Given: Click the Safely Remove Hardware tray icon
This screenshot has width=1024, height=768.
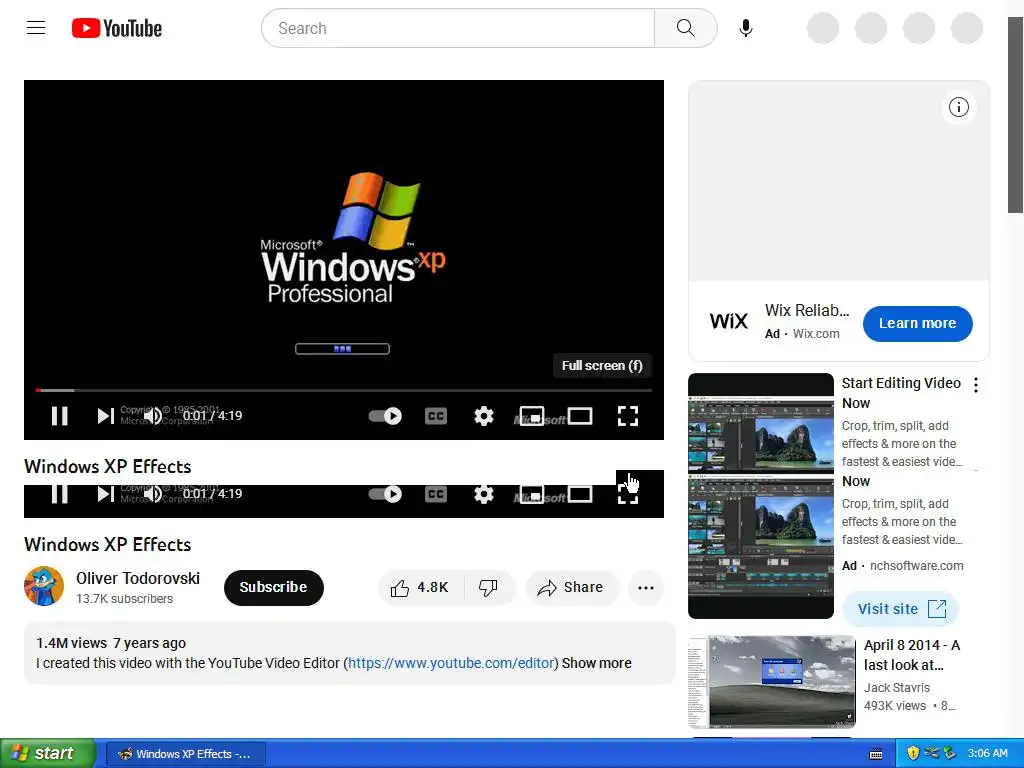Looking at the screenshot, I should click(949, 754).
